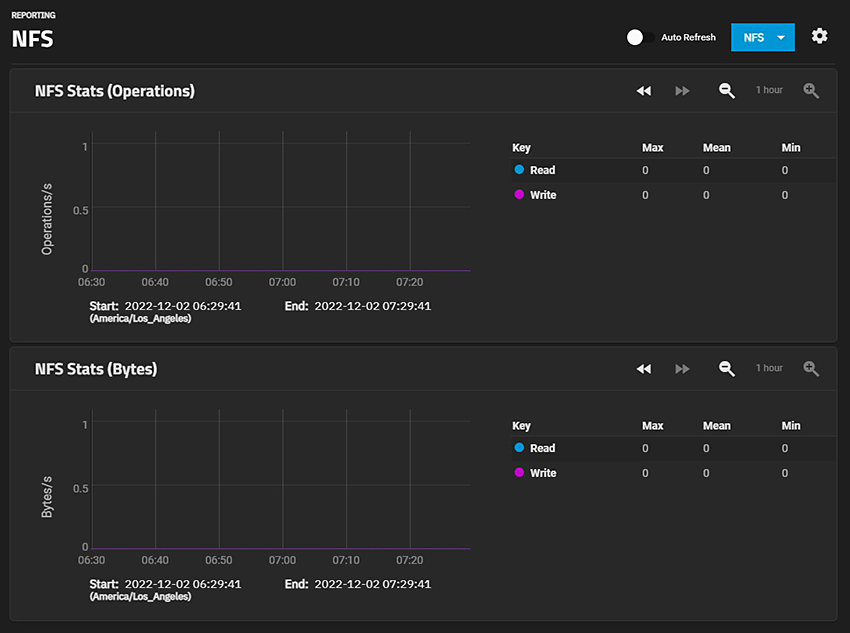Enable the Auto Refresh toggle
This screenshot has height=633, width=850.
[640, 37]
